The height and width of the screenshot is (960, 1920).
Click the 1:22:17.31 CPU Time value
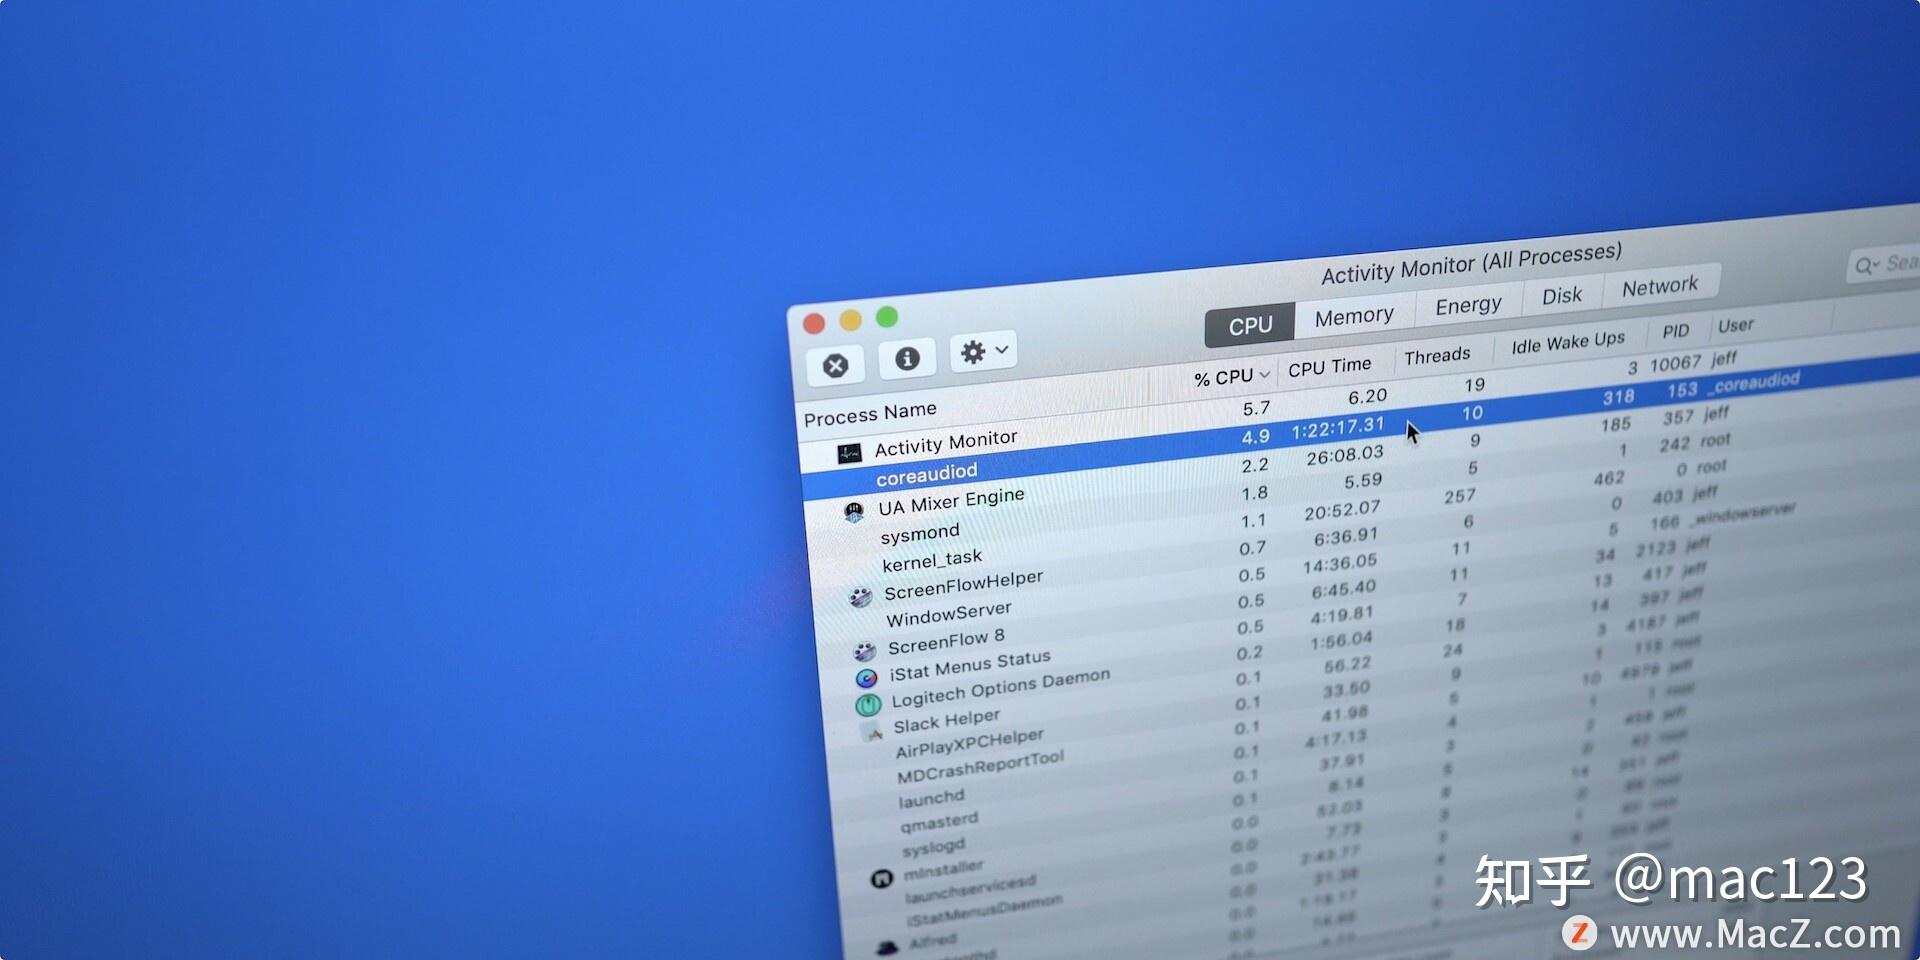pos(1338,428)
